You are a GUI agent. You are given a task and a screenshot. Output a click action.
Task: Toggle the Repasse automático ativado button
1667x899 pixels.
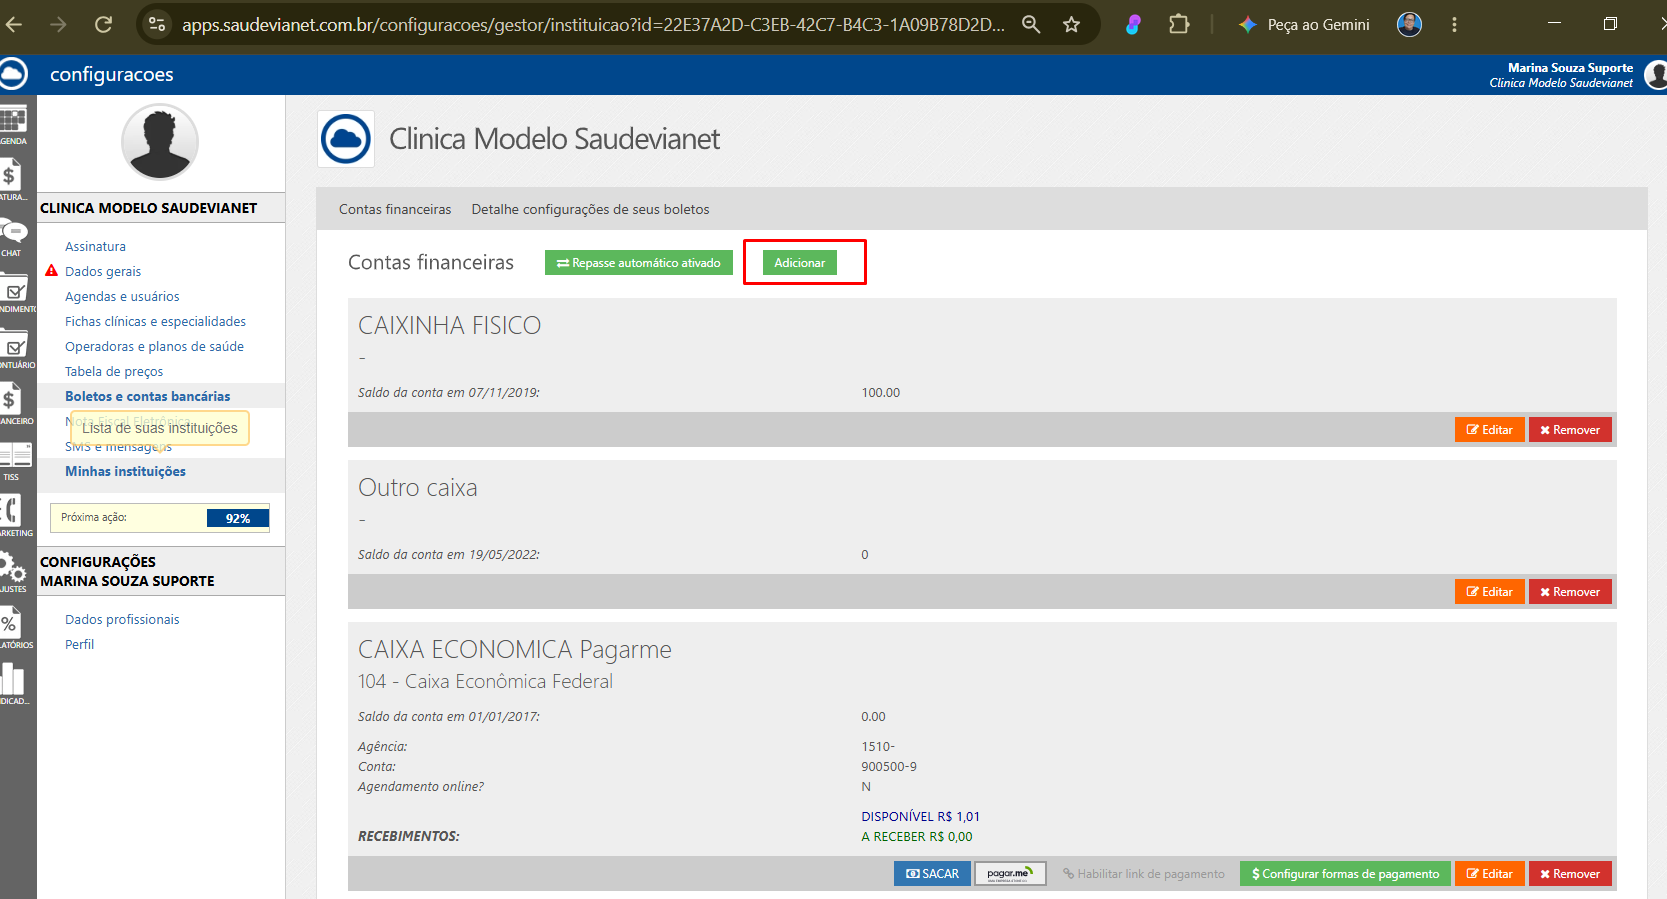point(639,263)
